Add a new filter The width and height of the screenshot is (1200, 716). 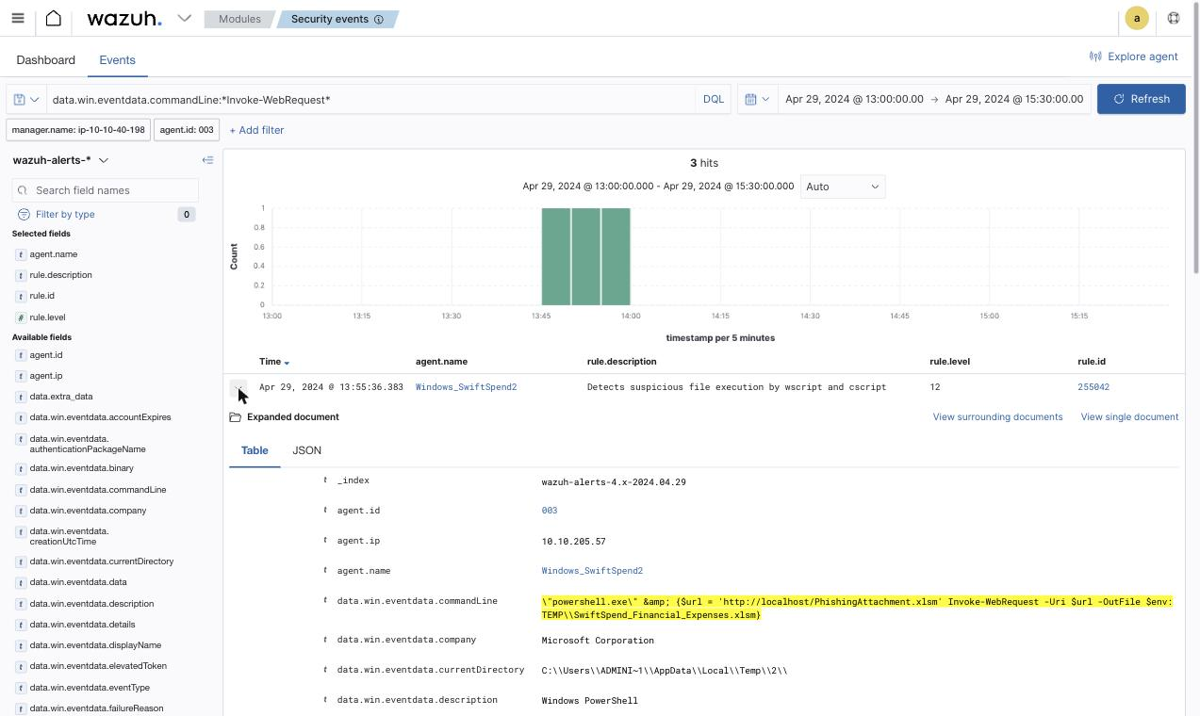[257, 130]
